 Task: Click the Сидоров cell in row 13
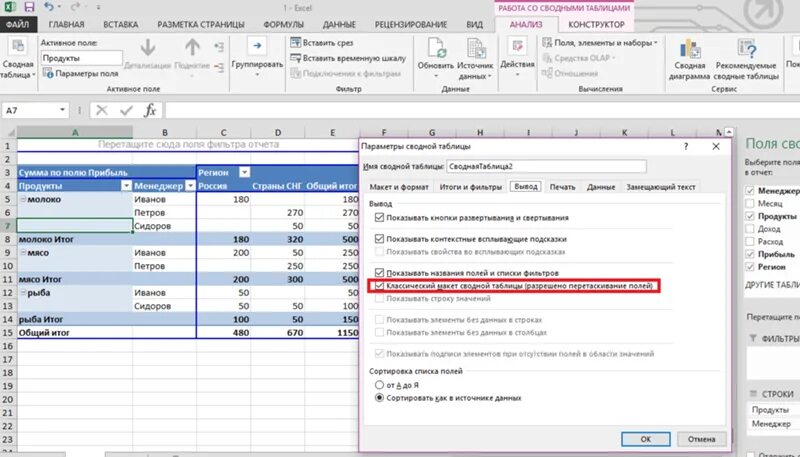coord(164,306)
